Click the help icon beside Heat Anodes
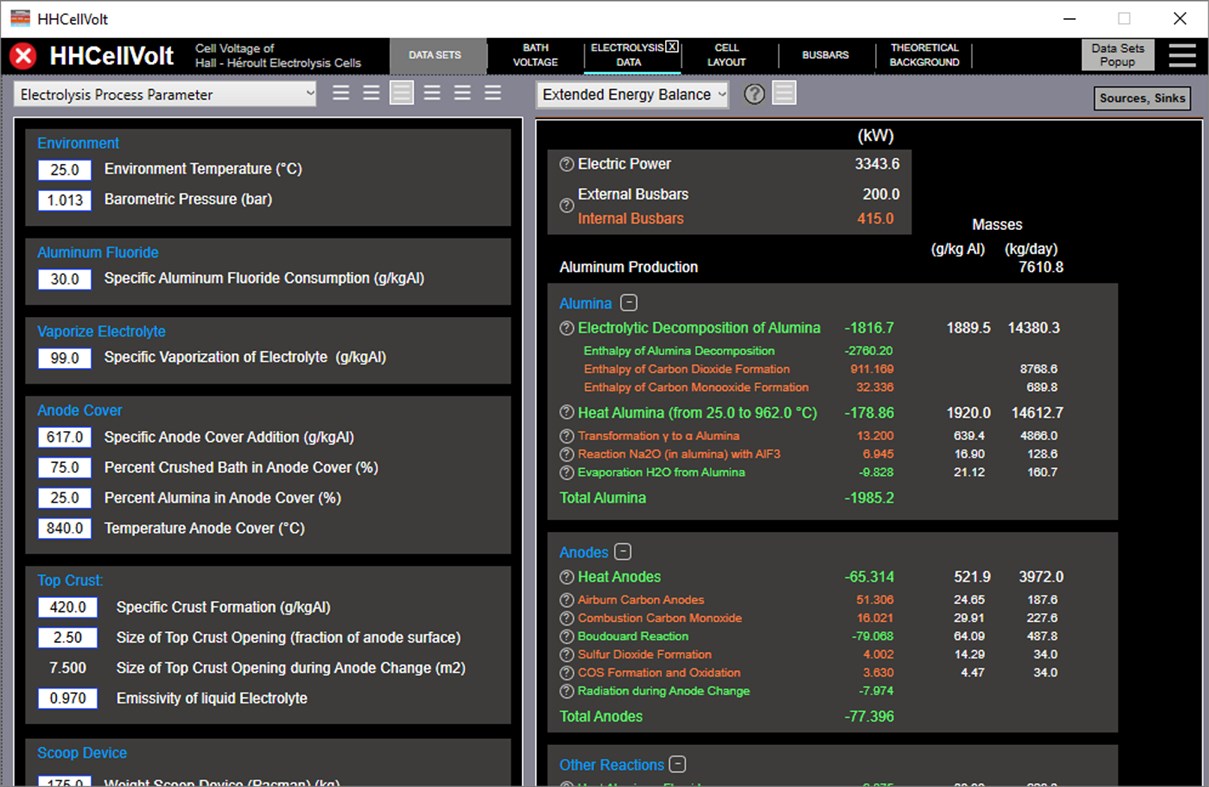This screenshot has height=787, width=1209. (x=566, y=577)
